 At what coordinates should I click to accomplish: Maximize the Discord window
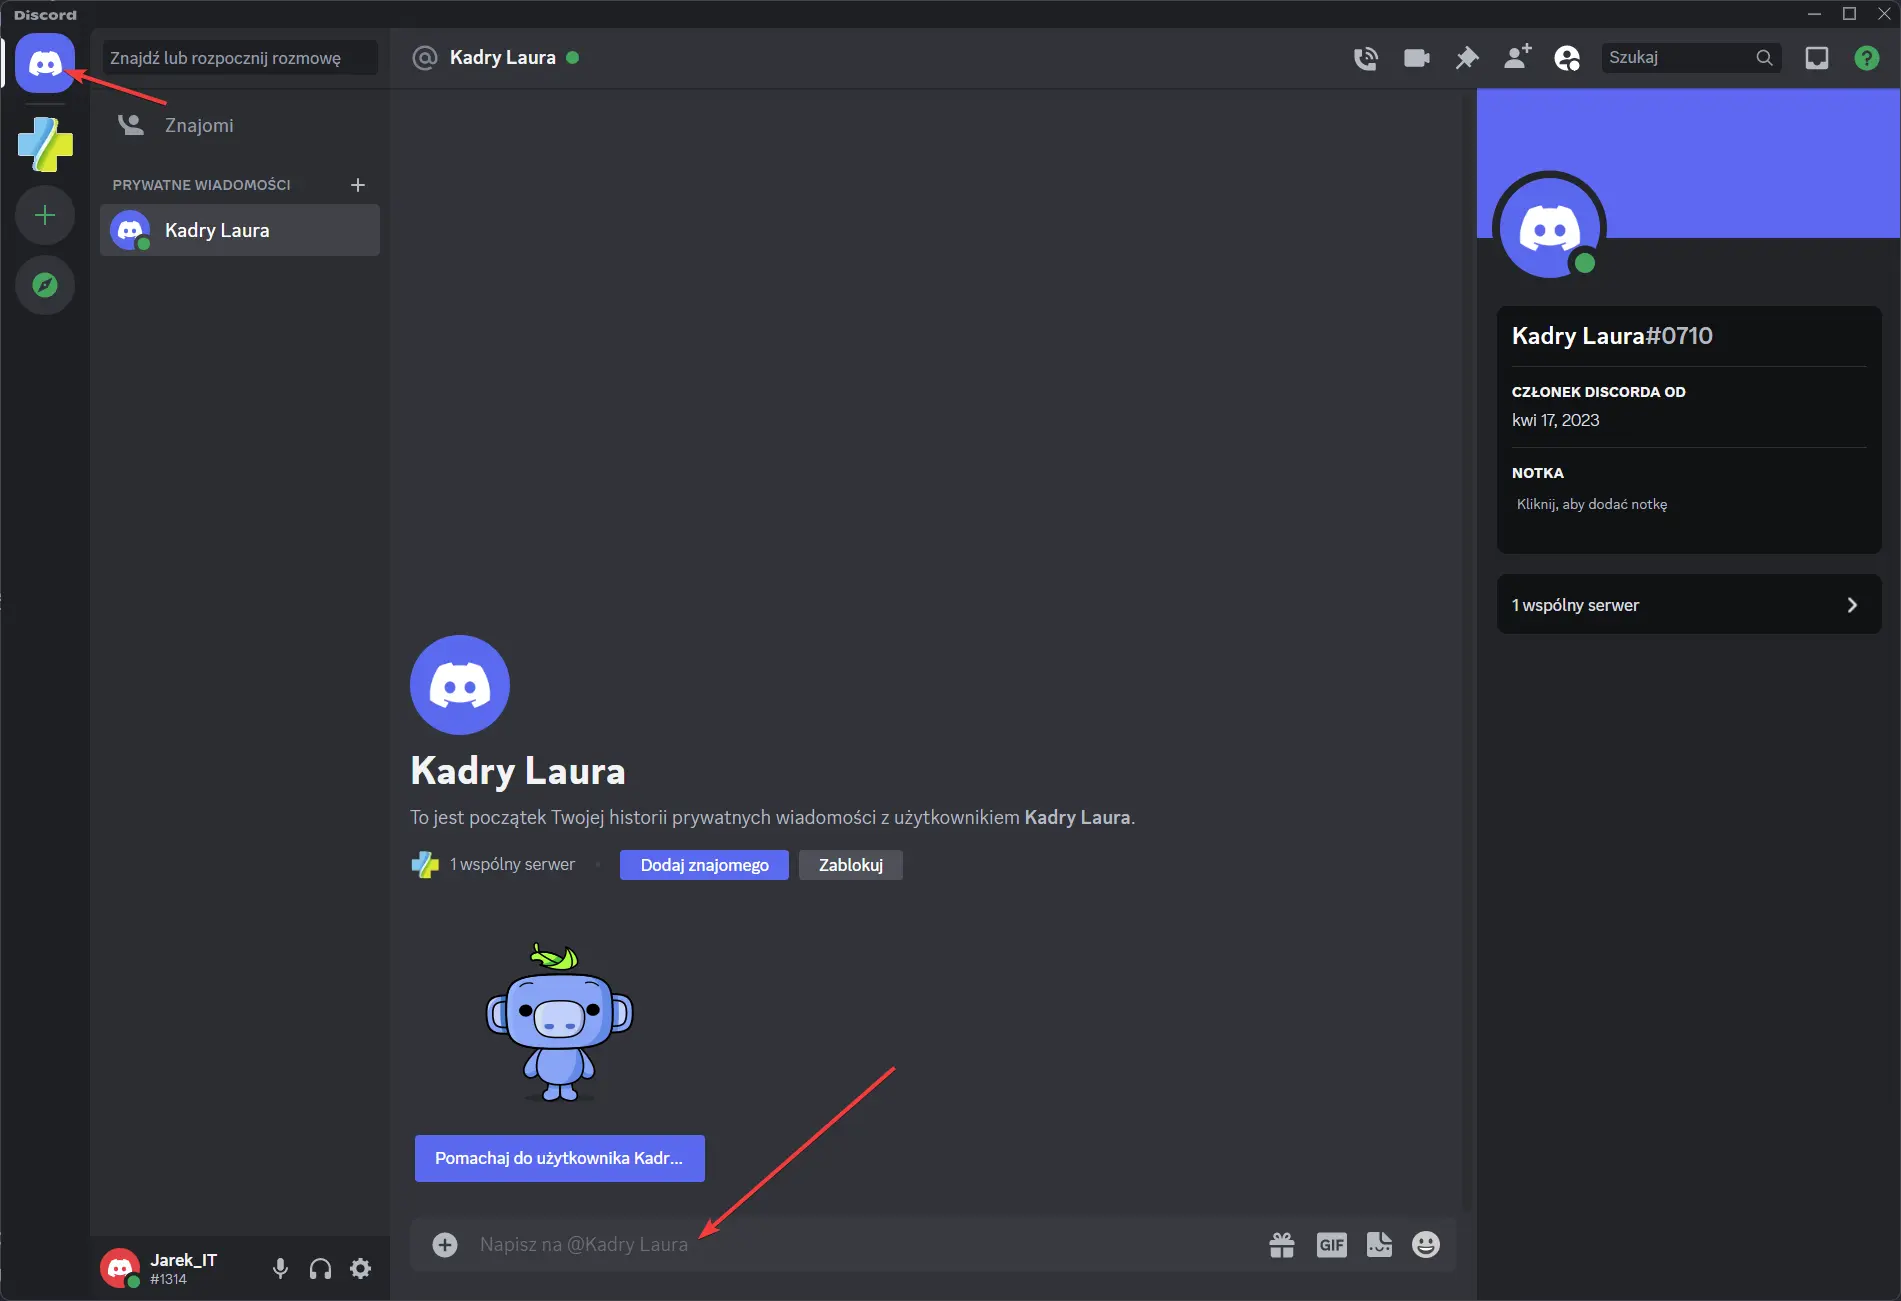point(1850,14)
